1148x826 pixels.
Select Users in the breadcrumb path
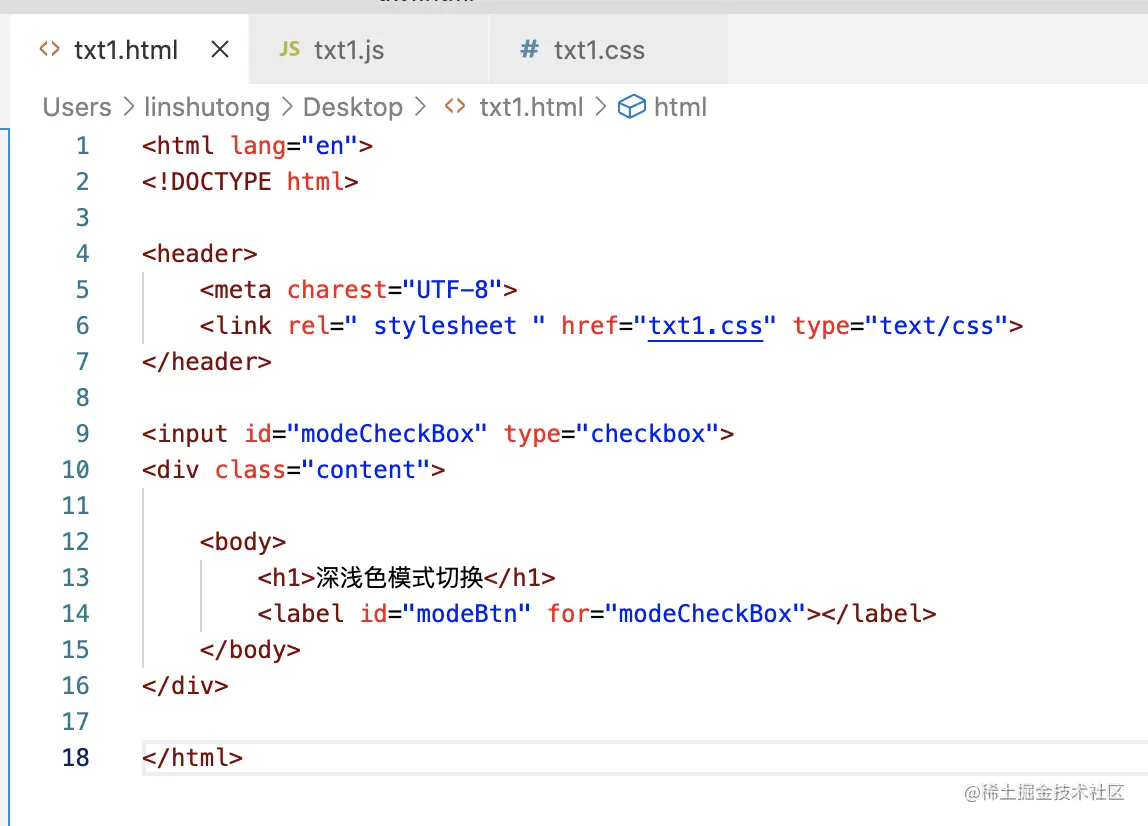pos(77,107)
